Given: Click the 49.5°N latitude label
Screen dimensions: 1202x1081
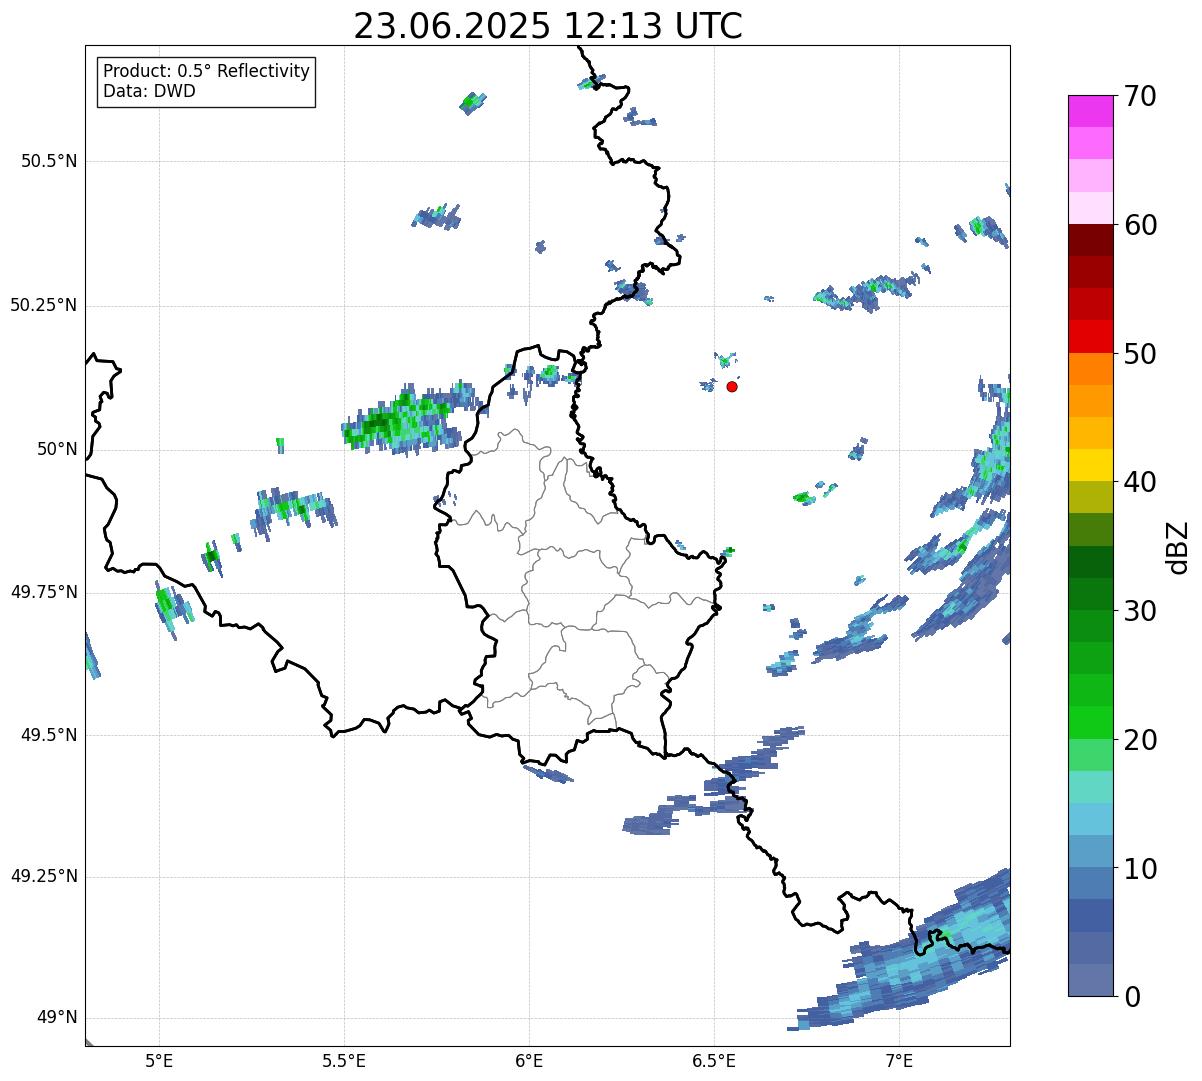Looking at the screenshot, I should [x=50, y=735].
